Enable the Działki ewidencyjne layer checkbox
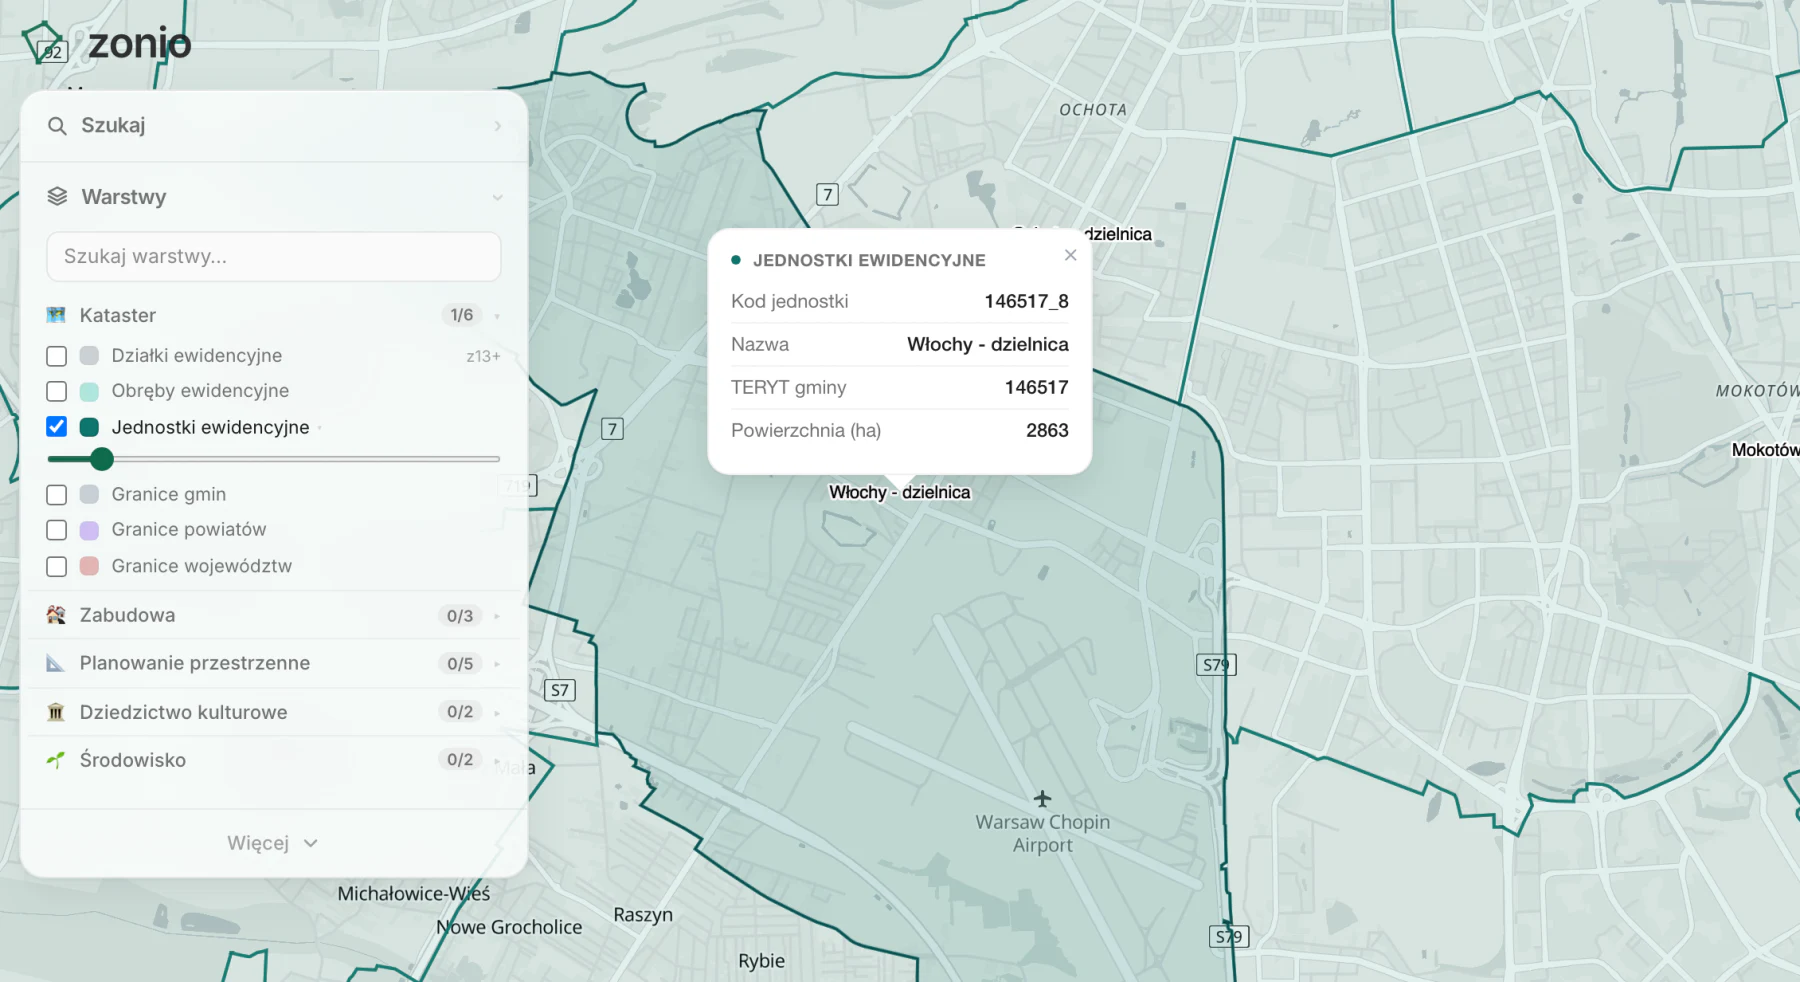 click(x=57, y=356)
